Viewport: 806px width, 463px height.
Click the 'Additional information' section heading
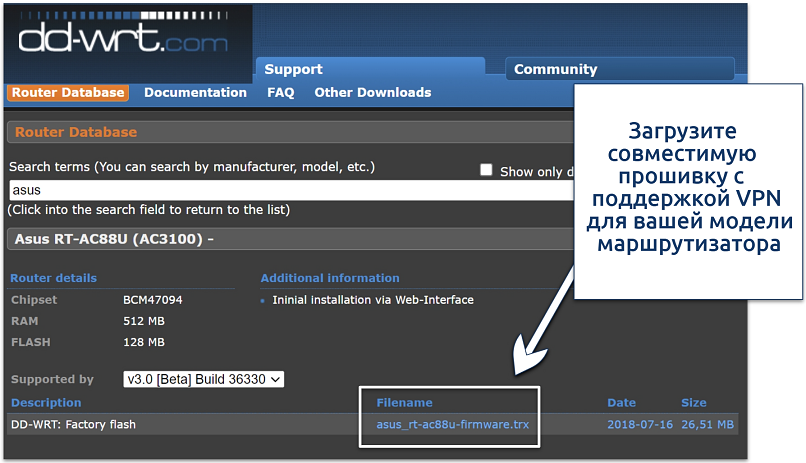[x=329, y=278]
